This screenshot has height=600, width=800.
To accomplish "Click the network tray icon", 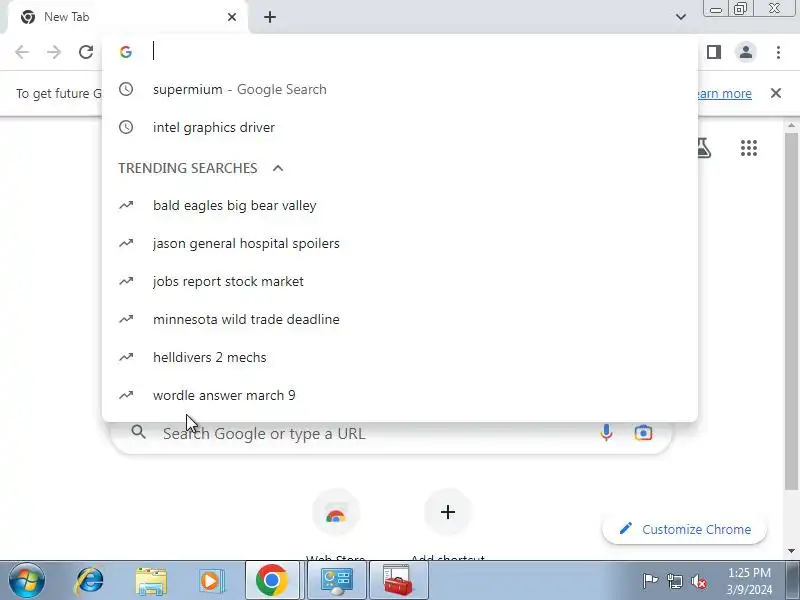I will tap(675, 581).
